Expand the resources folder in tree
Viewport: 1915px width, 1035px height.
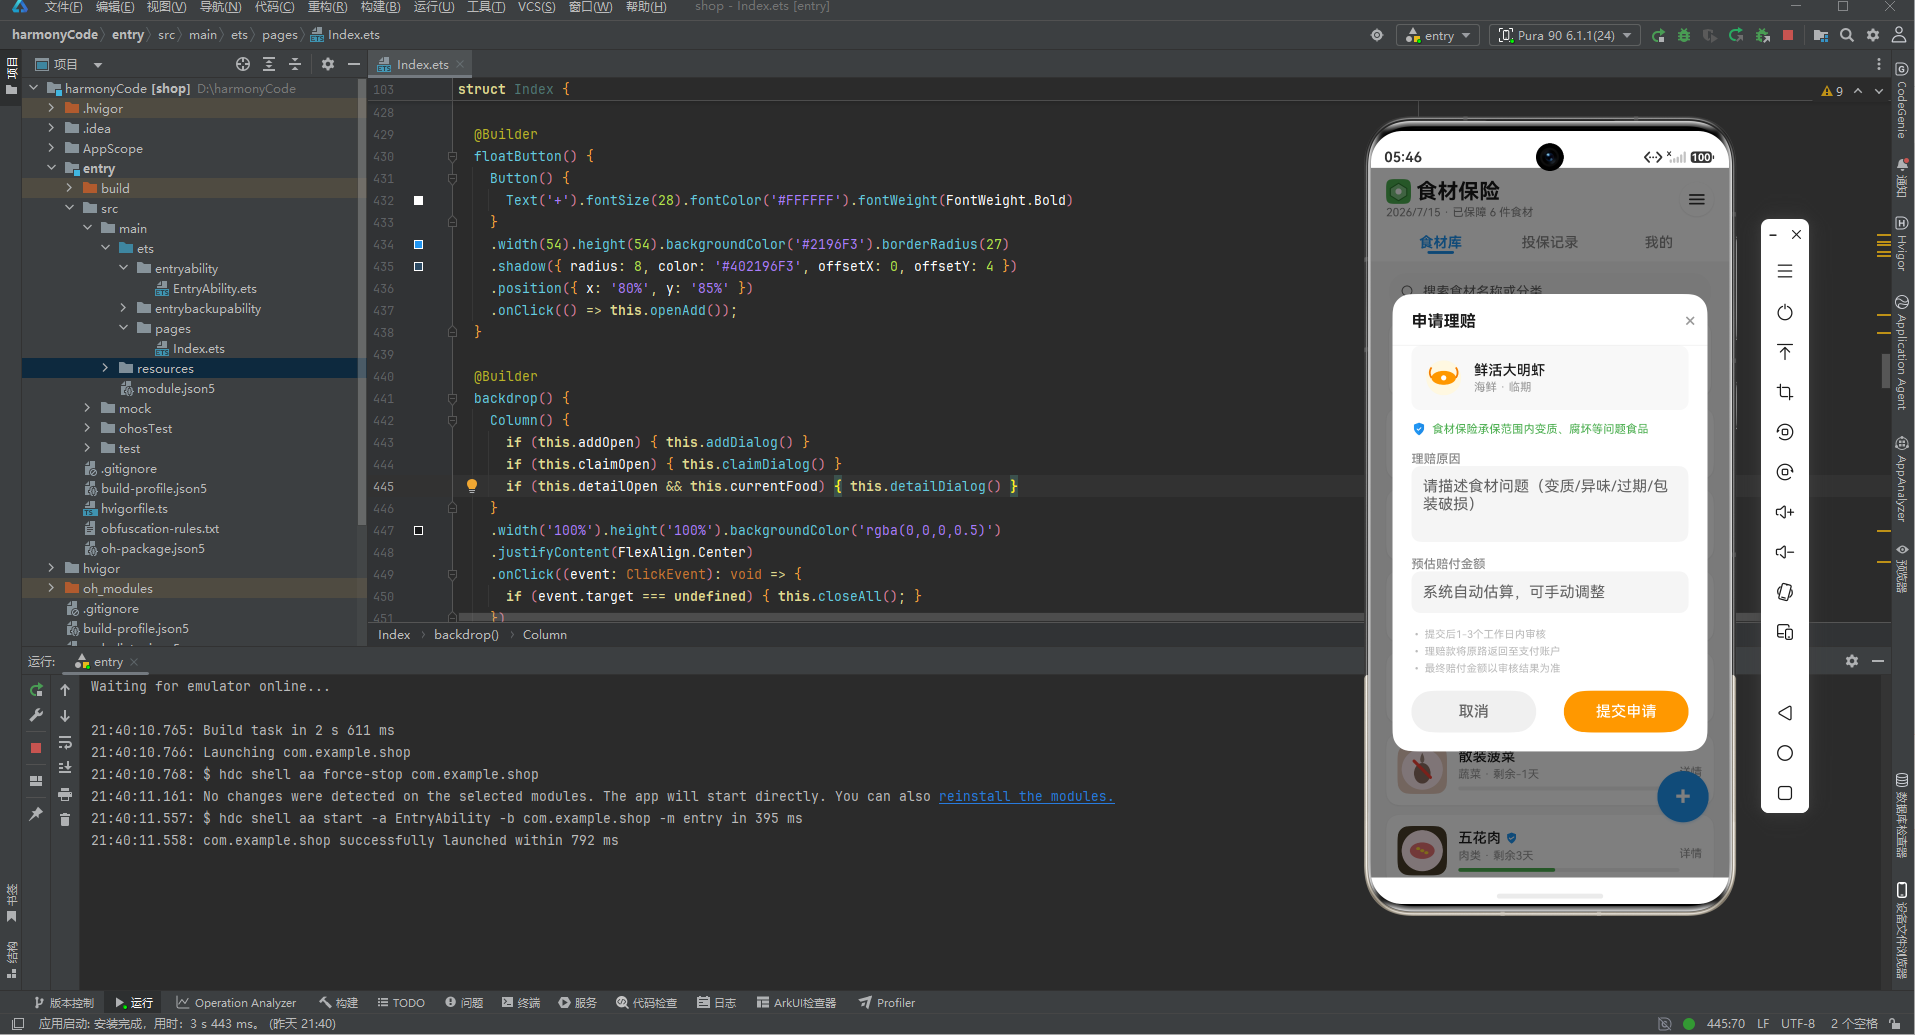[105, 368]
